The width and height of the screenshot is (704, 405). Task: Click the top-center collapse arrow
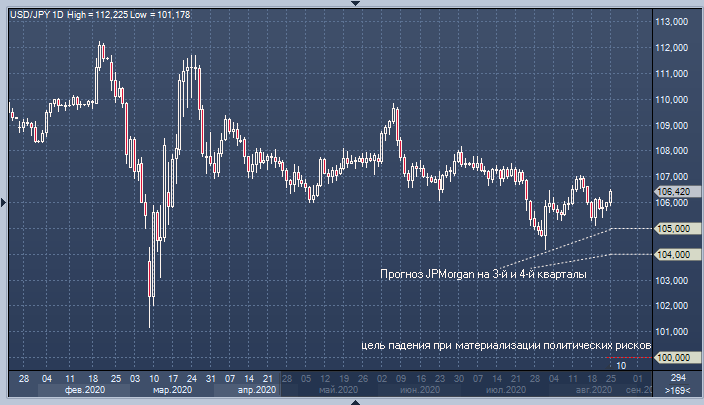pos(352,3)
